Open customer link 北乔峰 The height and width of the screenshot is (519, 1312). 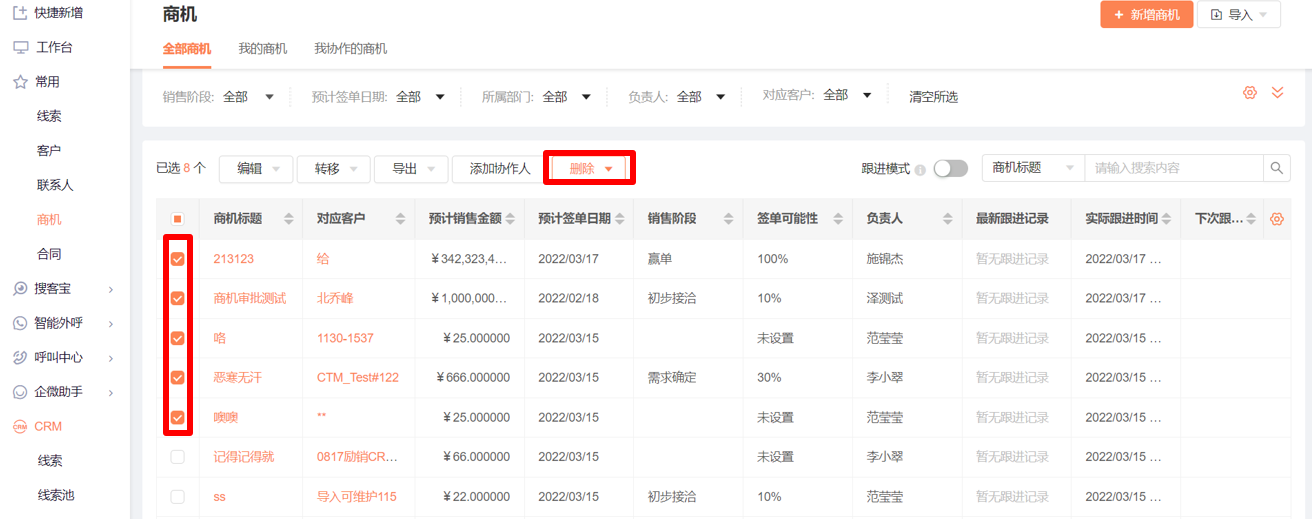pos(335,298)
